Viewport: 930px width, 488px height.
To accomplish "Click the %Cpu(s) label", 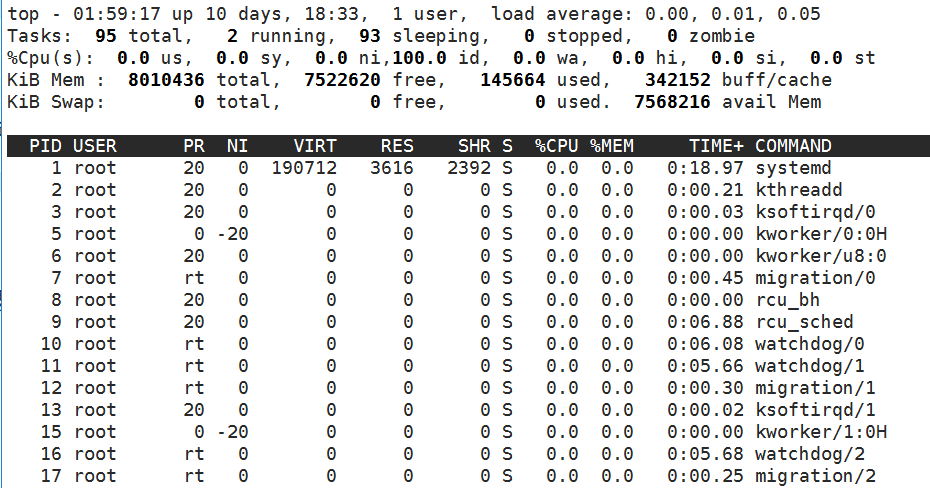I will point(50,58).
